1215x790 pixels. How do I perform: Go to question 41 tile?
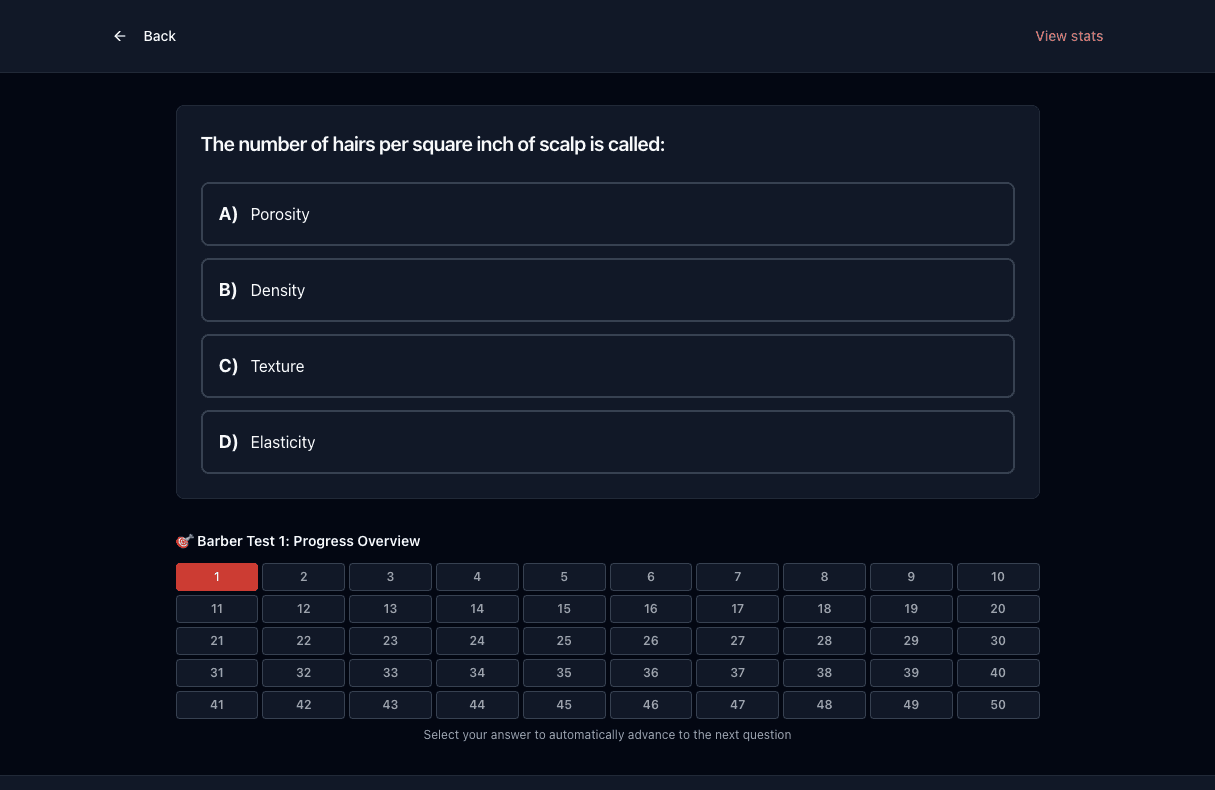(217, 705)
